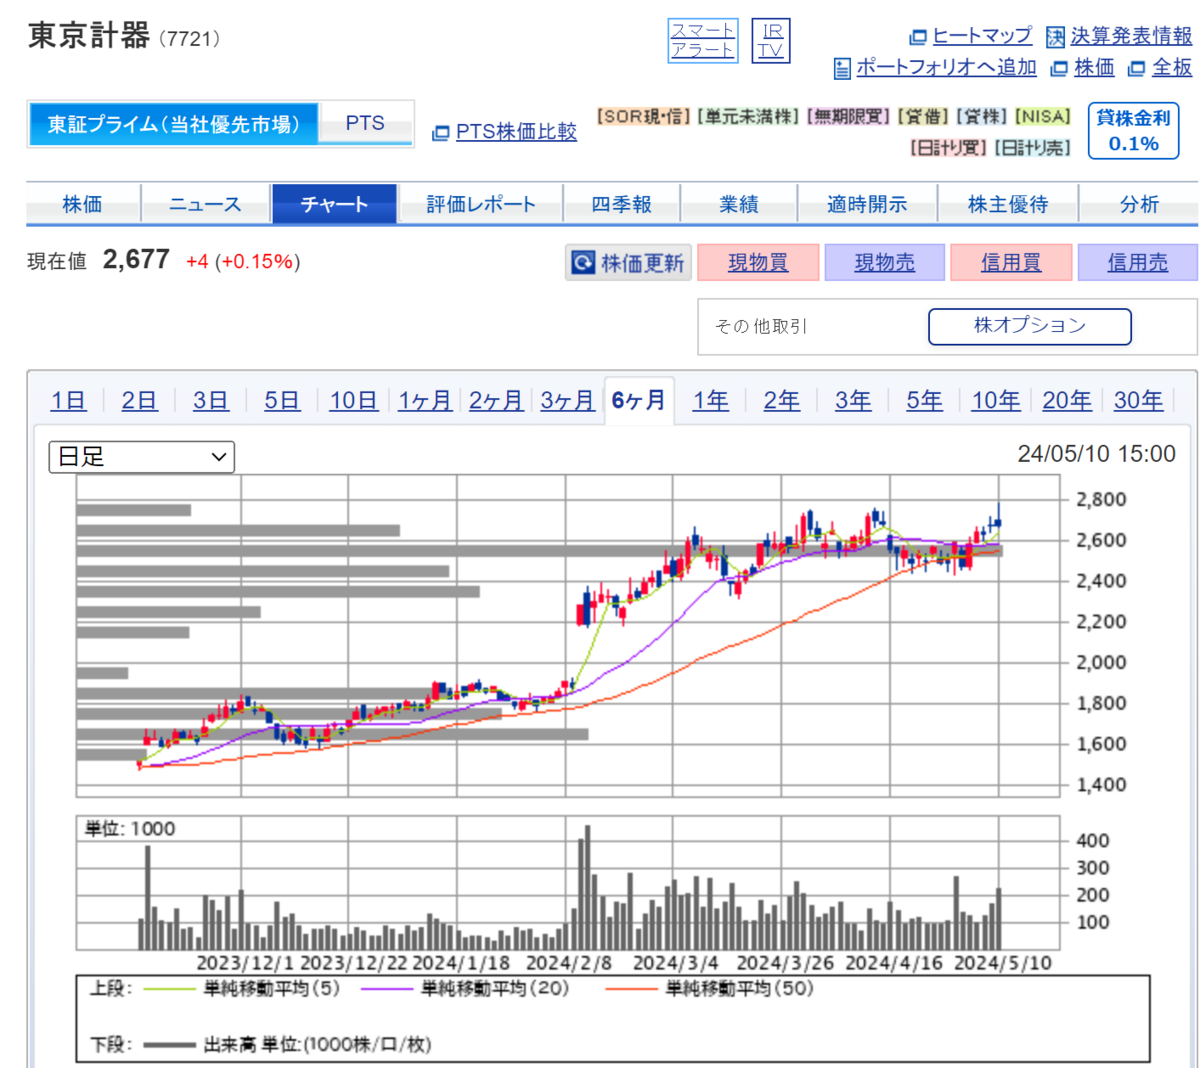The image size is (1200, 1068).
Task: Click 単純移動平均(5) green legend line
Action: point(169,989)
